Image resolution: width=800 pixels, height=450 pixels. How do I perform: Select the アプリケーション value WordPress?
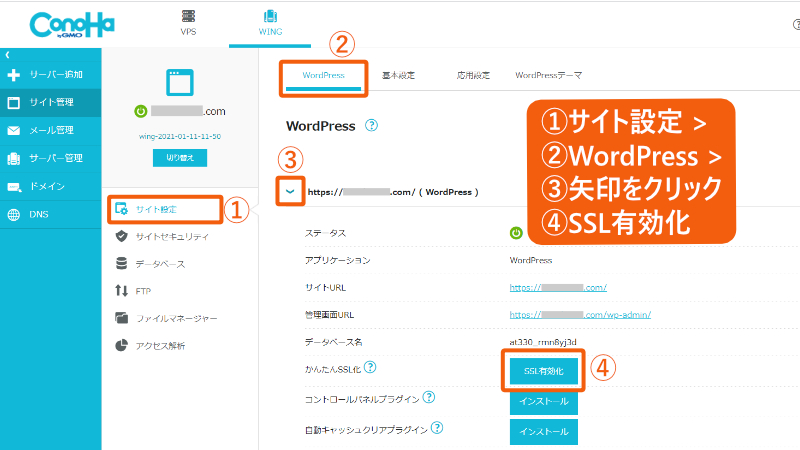tap(531, 260)
